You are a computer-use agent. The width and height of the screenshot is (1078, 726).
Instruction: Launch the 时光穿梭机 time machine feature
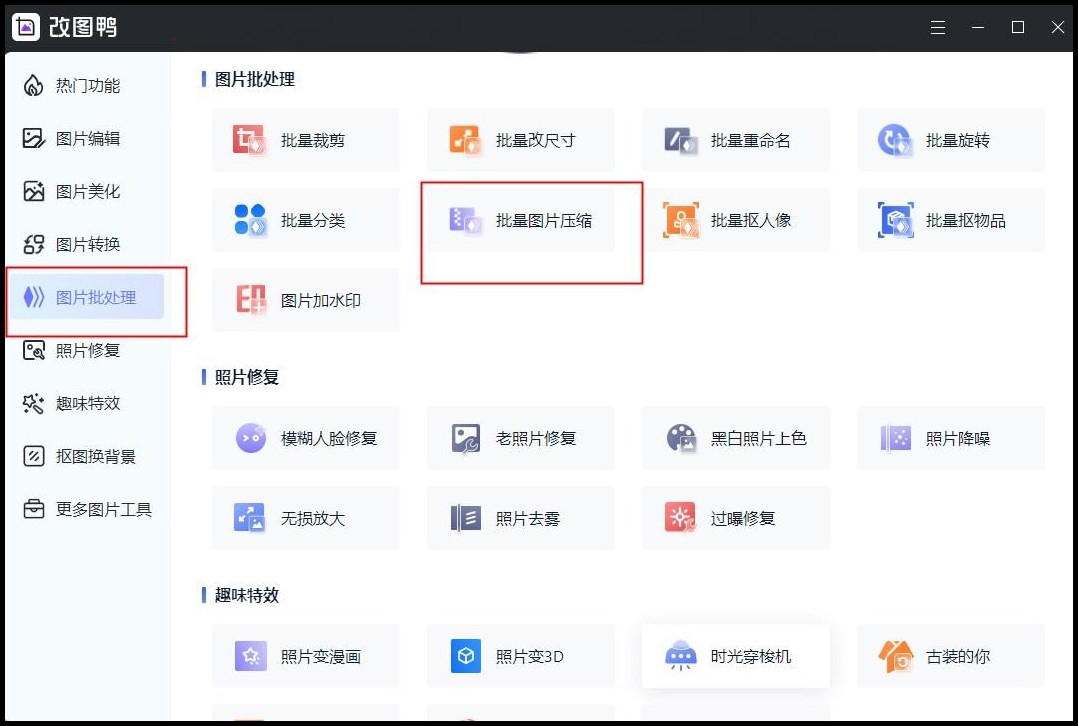[735, 656]
